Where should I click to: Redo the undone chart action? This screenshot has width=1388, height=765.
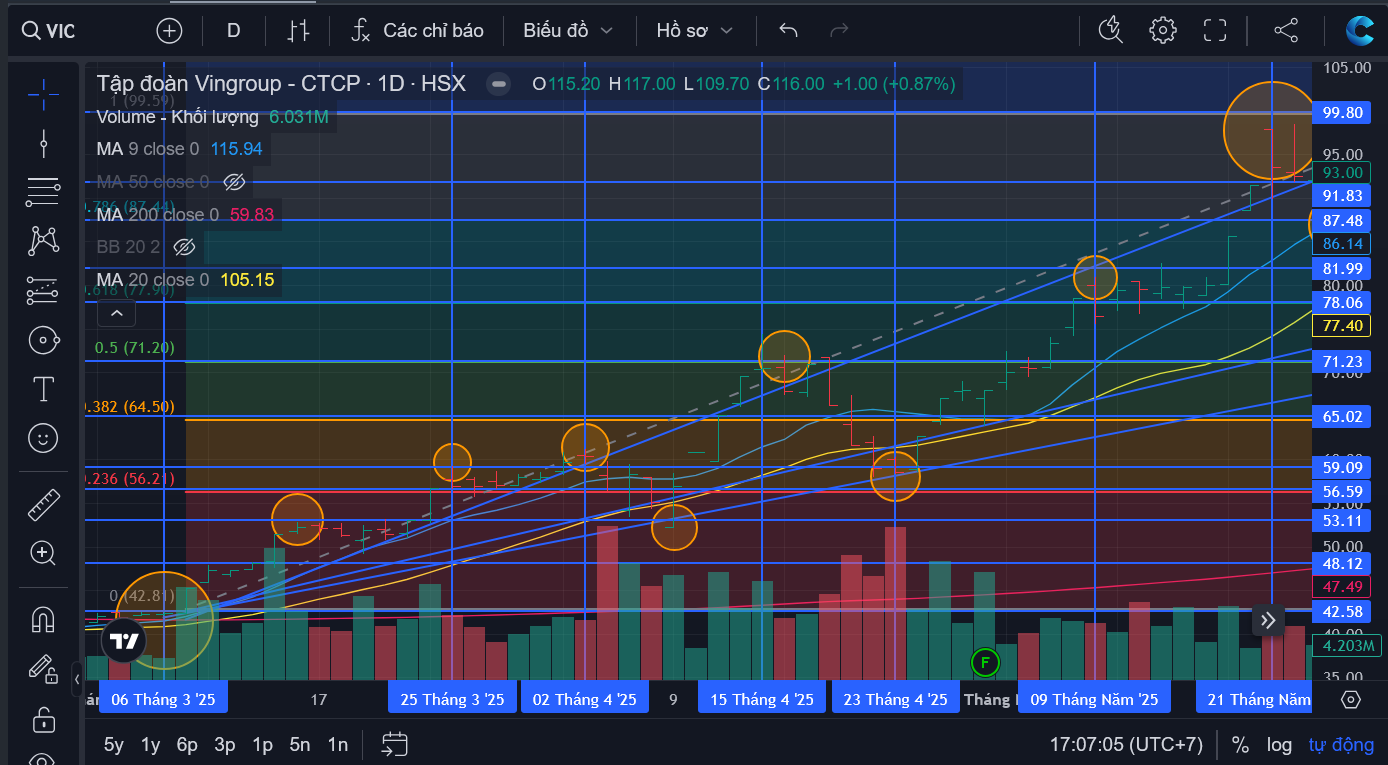point(839,30)
